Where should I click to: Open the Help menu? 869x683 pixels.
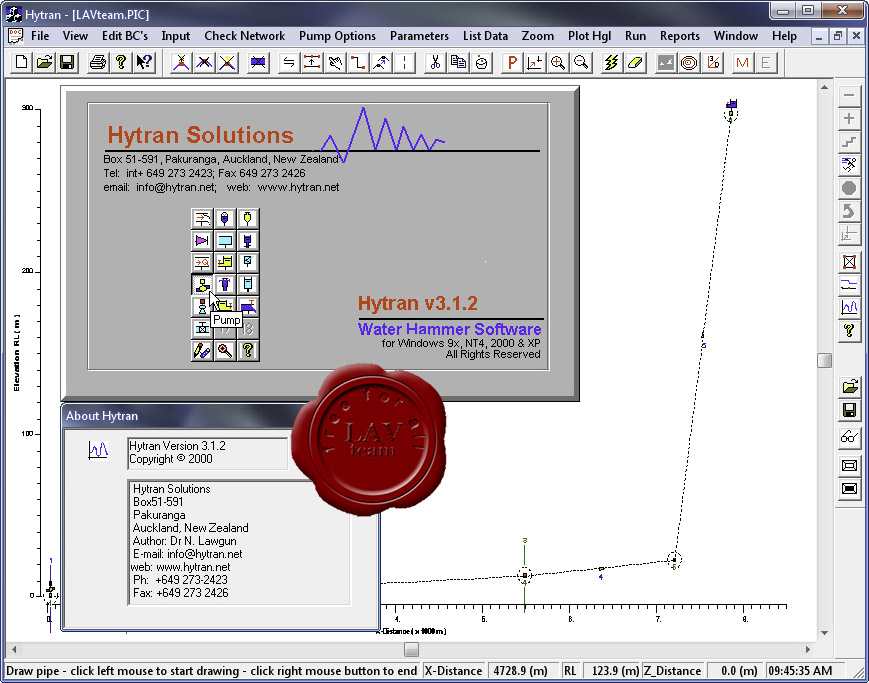coord(784,36)
